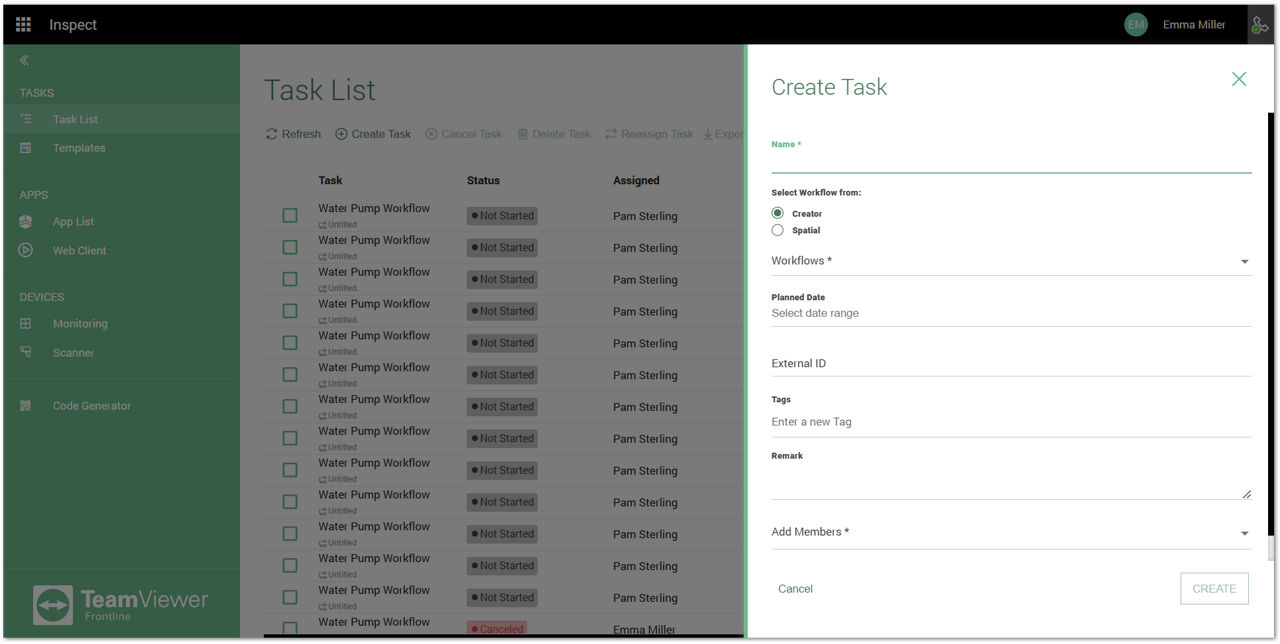
Task: Click into the Name input field
Action: point(1010,162)
